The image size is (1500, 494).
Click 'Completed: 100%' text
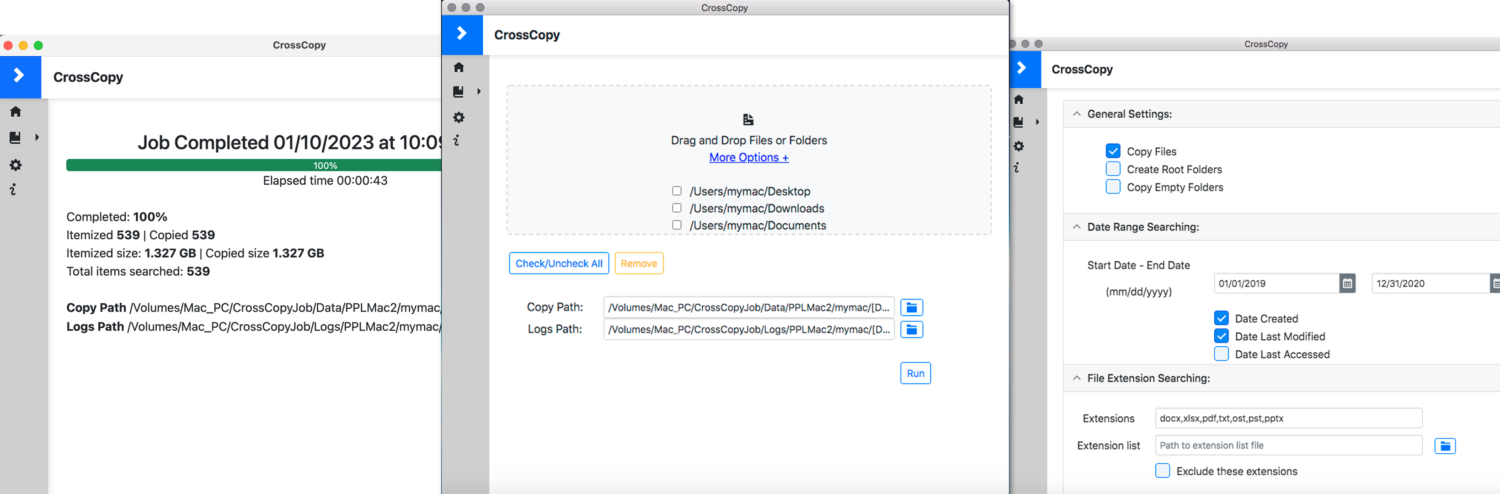tap(117, 217)
